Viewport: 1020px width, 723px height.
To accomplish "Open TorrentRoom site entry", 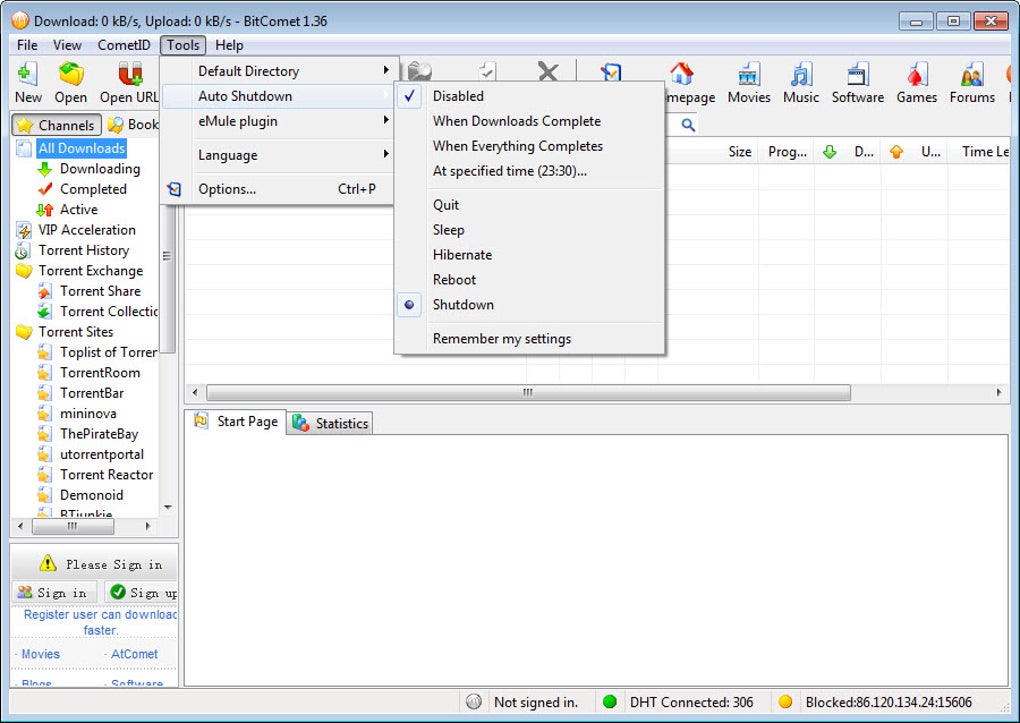I will 100,372.
